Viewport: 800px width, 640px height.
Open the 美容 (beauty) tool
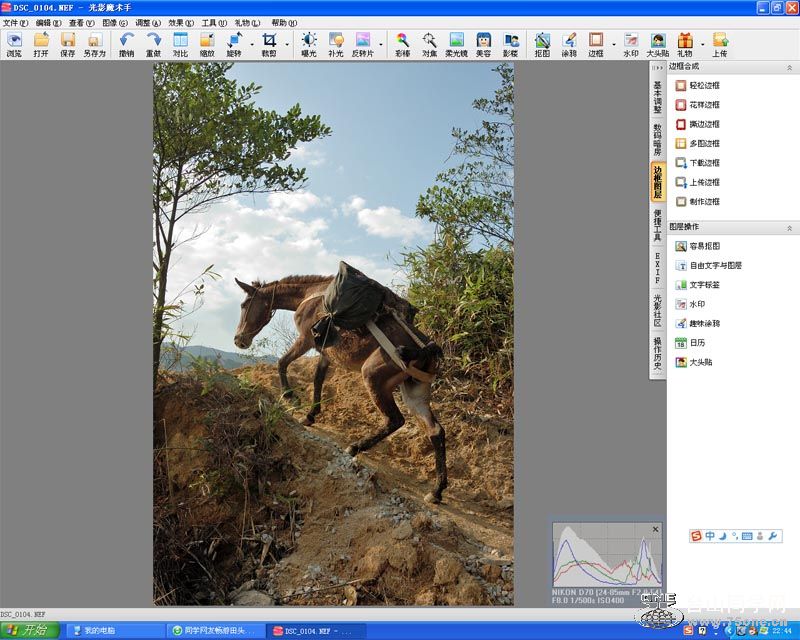[483, 44]
